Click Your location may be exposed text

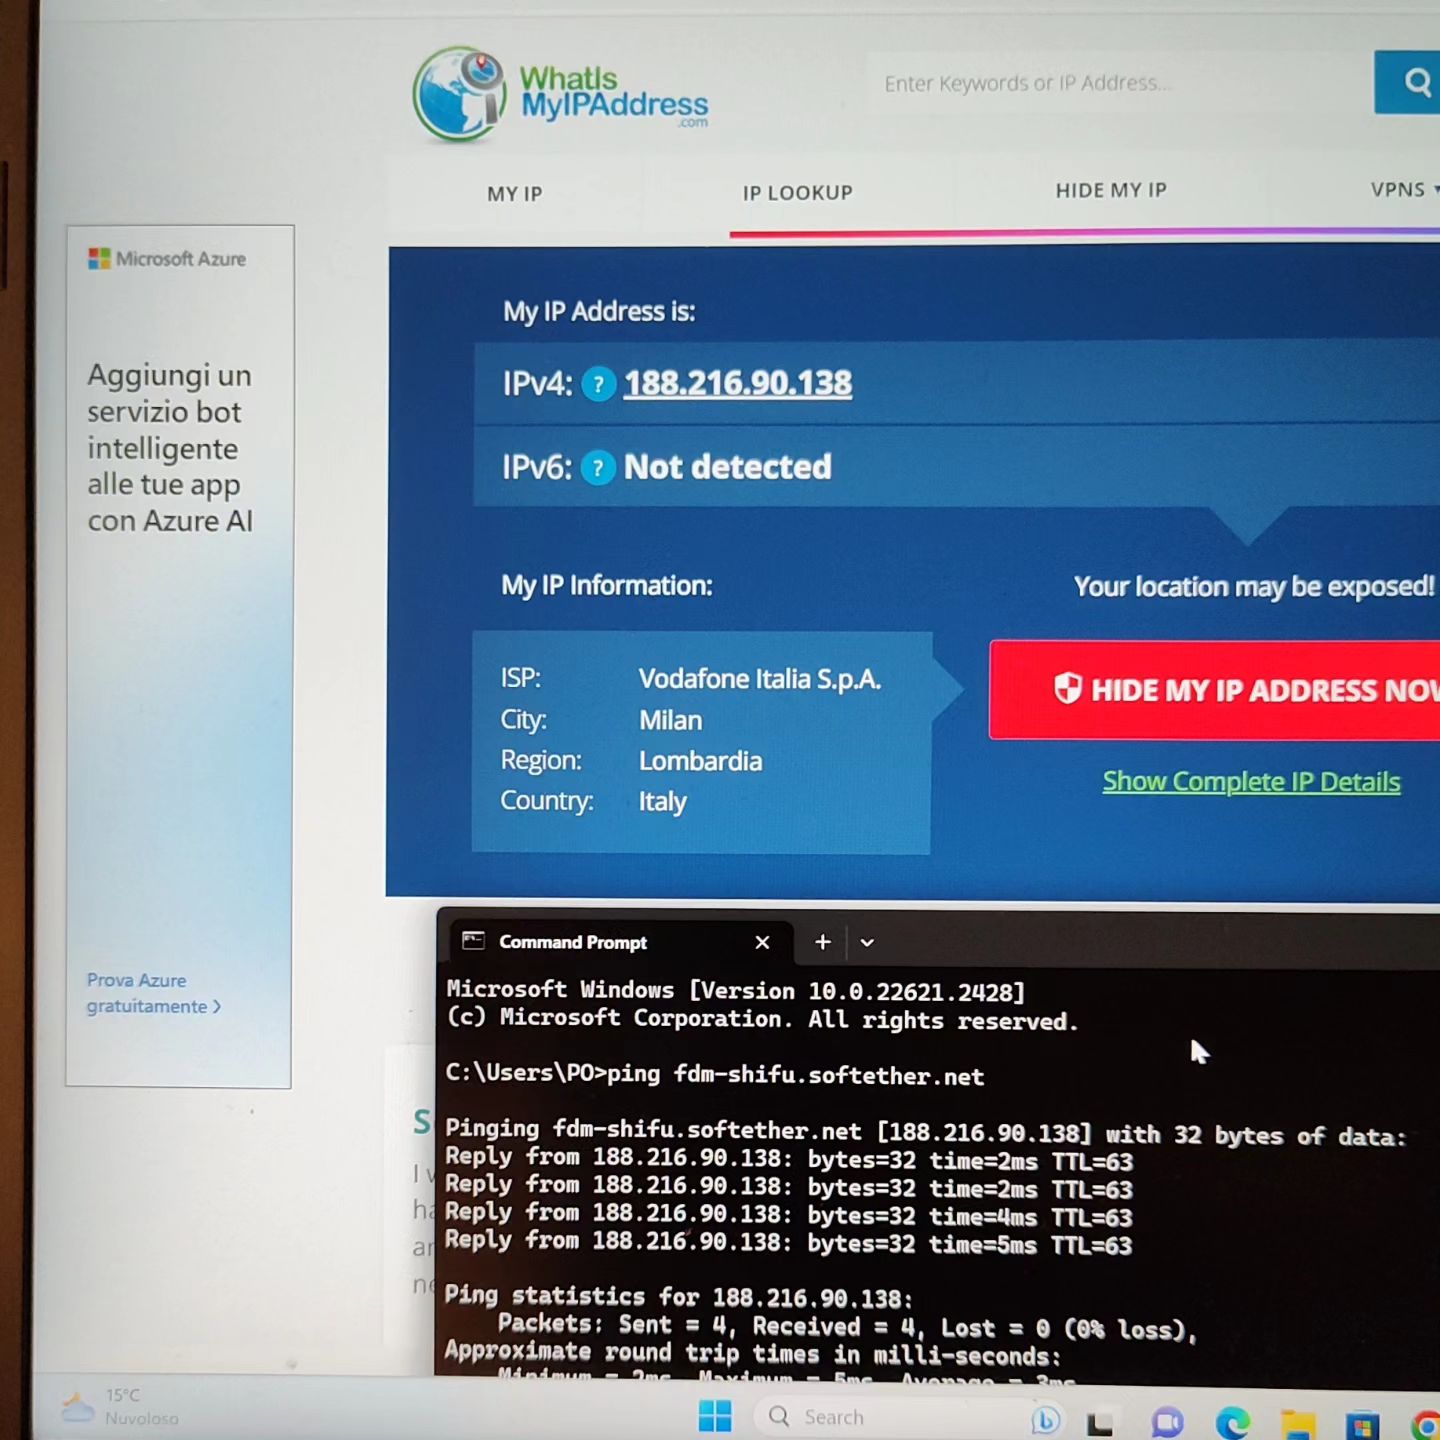1254,586
